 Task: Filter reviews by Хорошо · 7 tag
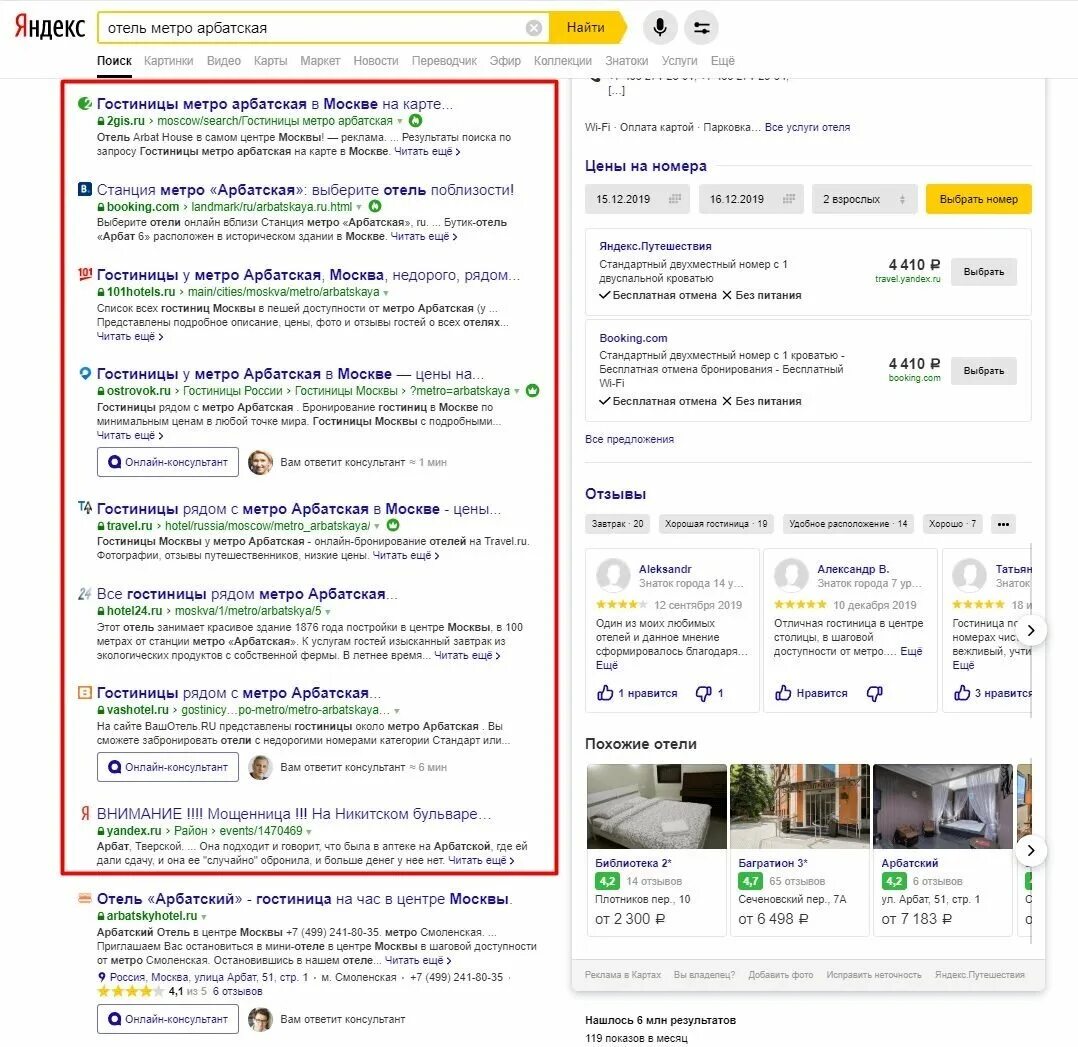click(952, 524)
